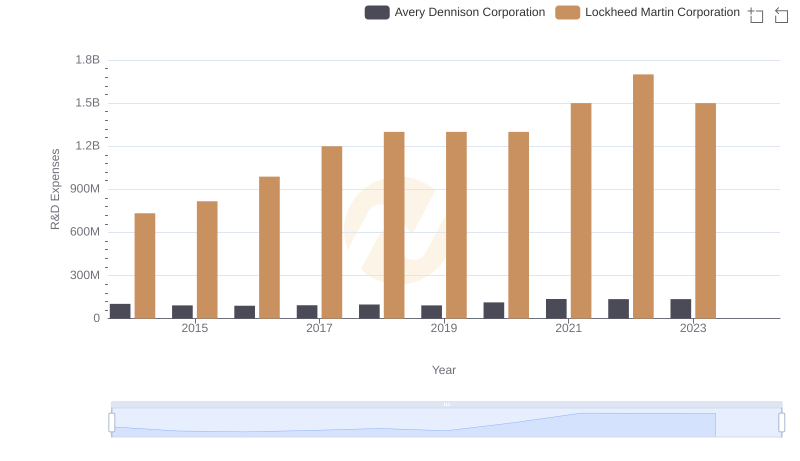Click the Lockheed Martin bar for 2014
Viewport: 800px width, 461px height.
[x=145, y=266]
